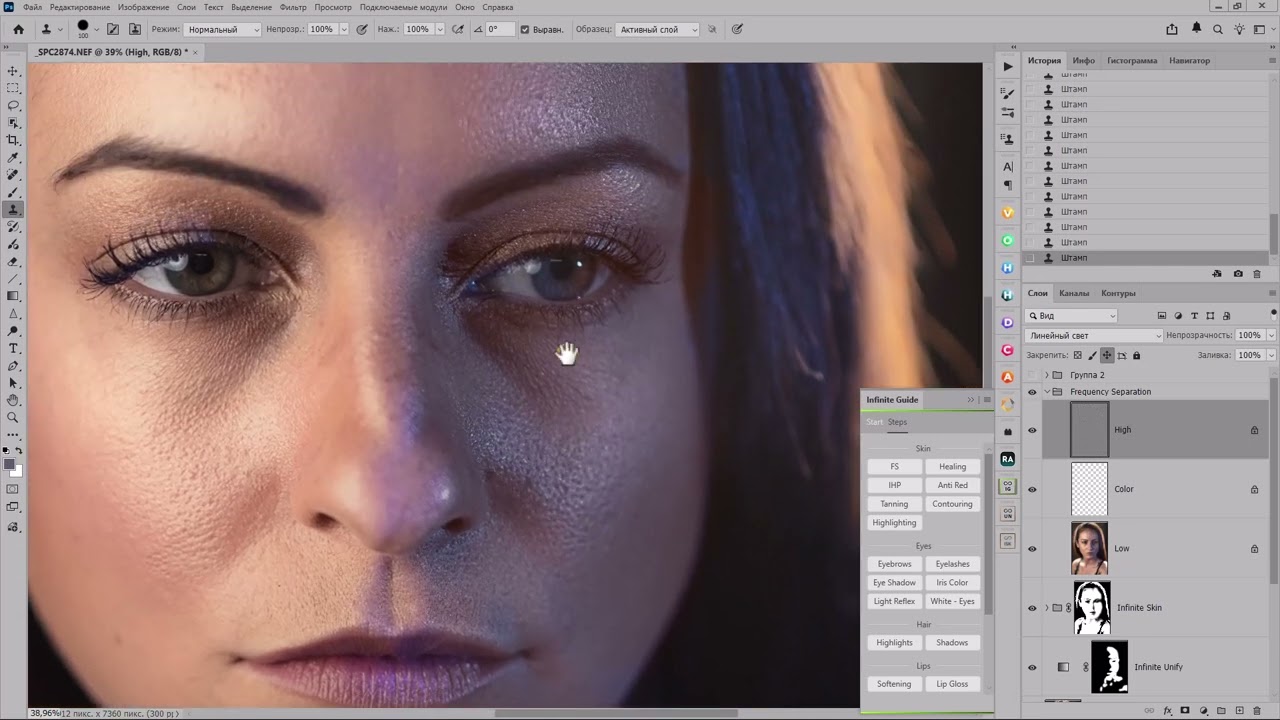
Task: Add layer style using fx icon
Action: click(1167, 710)
